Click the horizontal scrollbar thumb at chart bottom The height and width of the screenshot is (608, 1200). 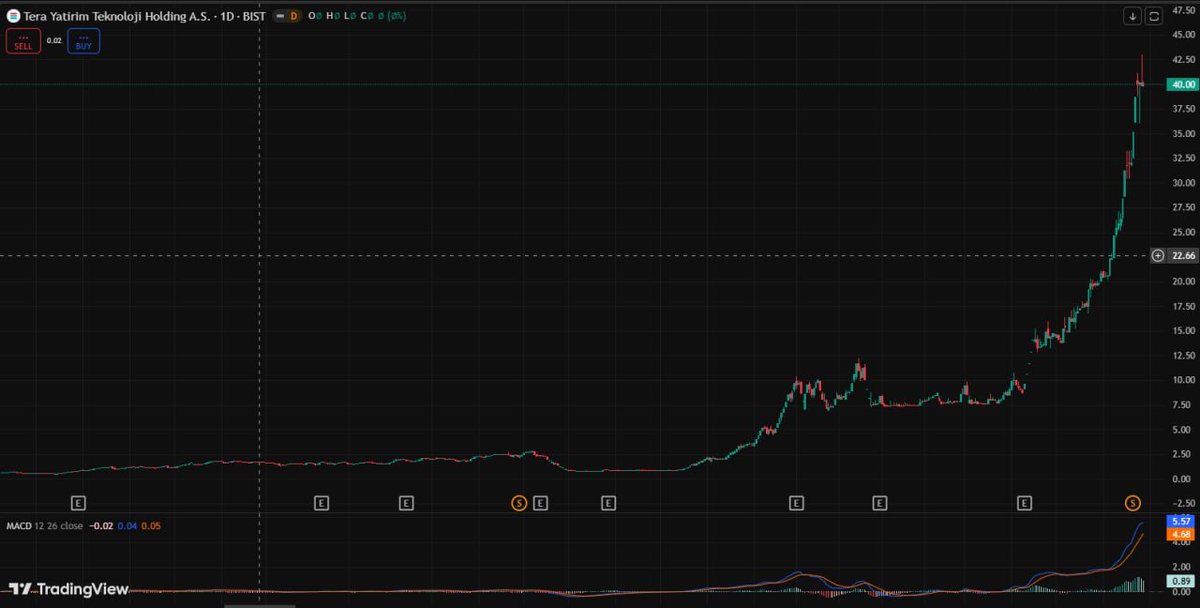point(260,605)
